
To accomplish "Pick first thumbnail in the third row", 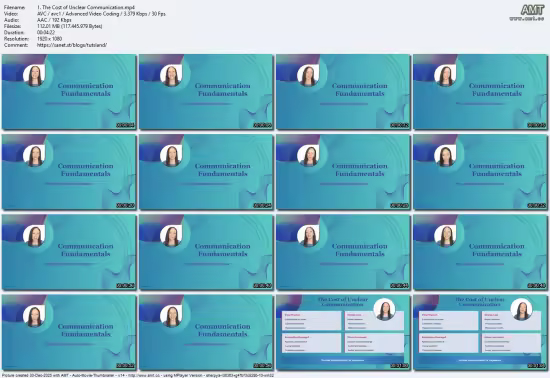I will pos(69,252).
